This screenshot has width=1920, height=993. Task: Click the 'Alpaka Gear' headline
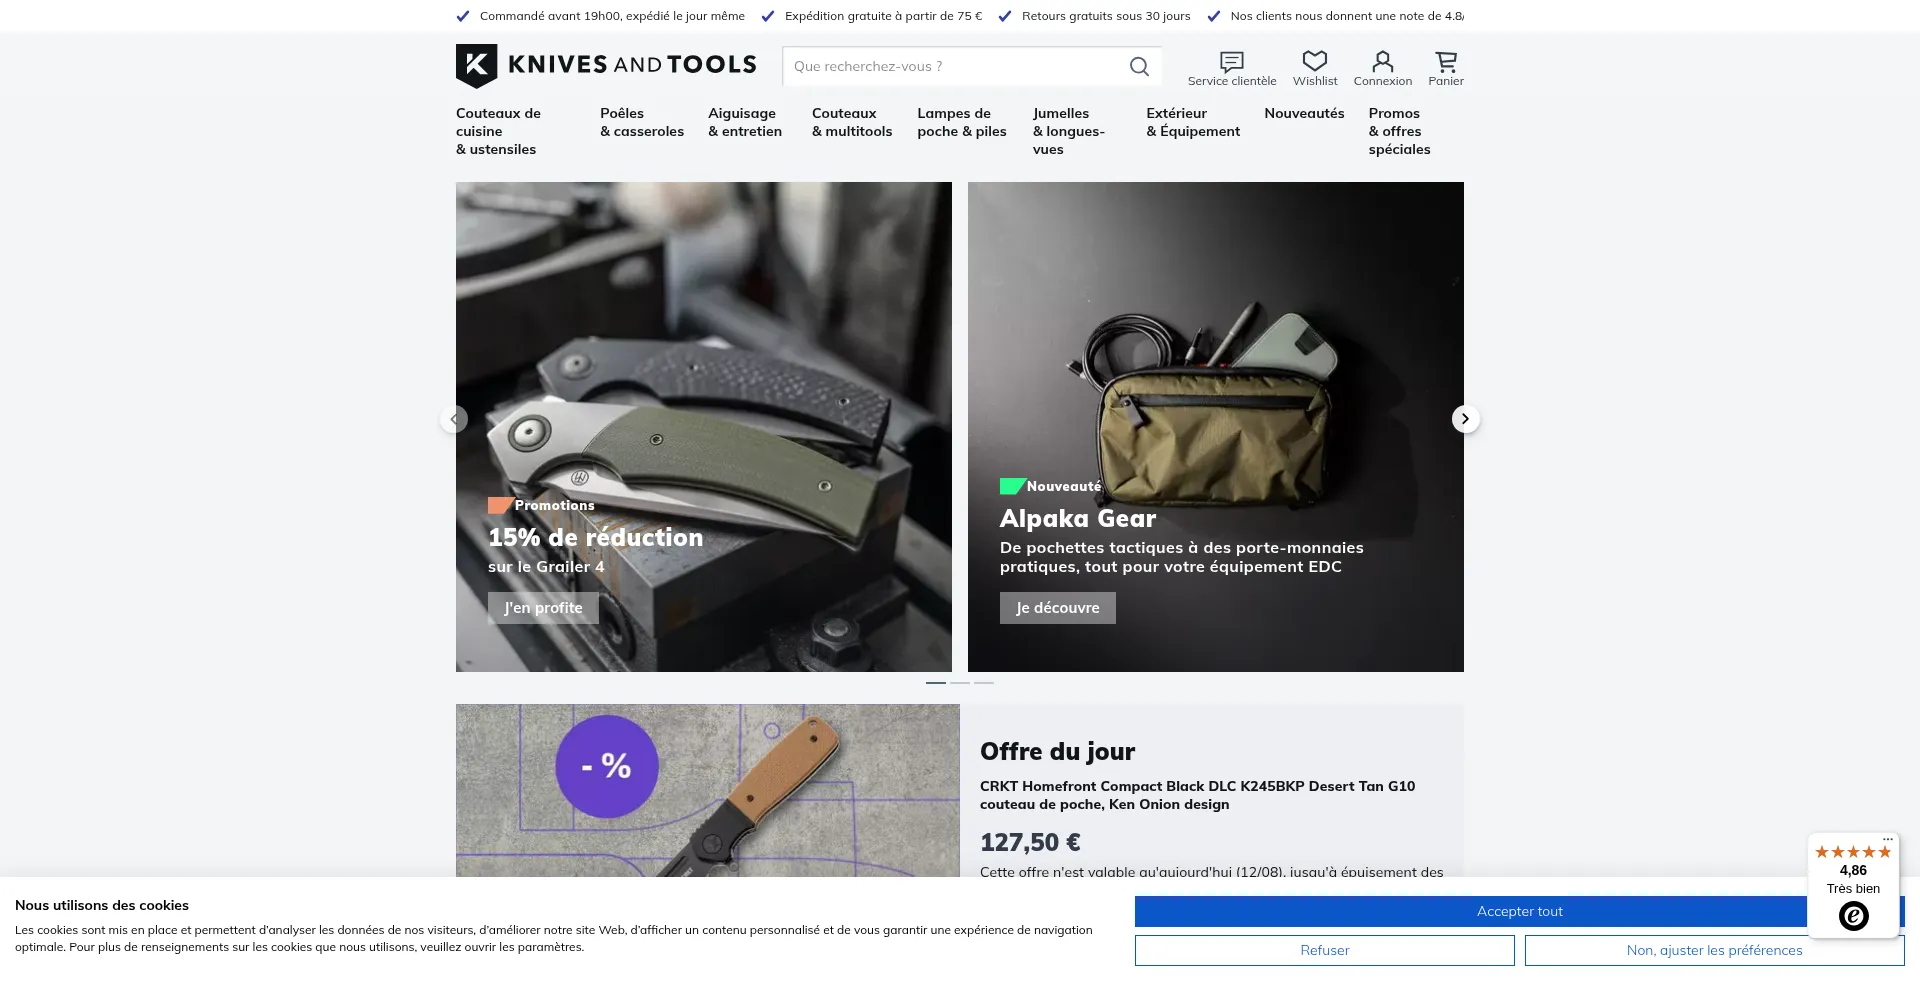1078,518
